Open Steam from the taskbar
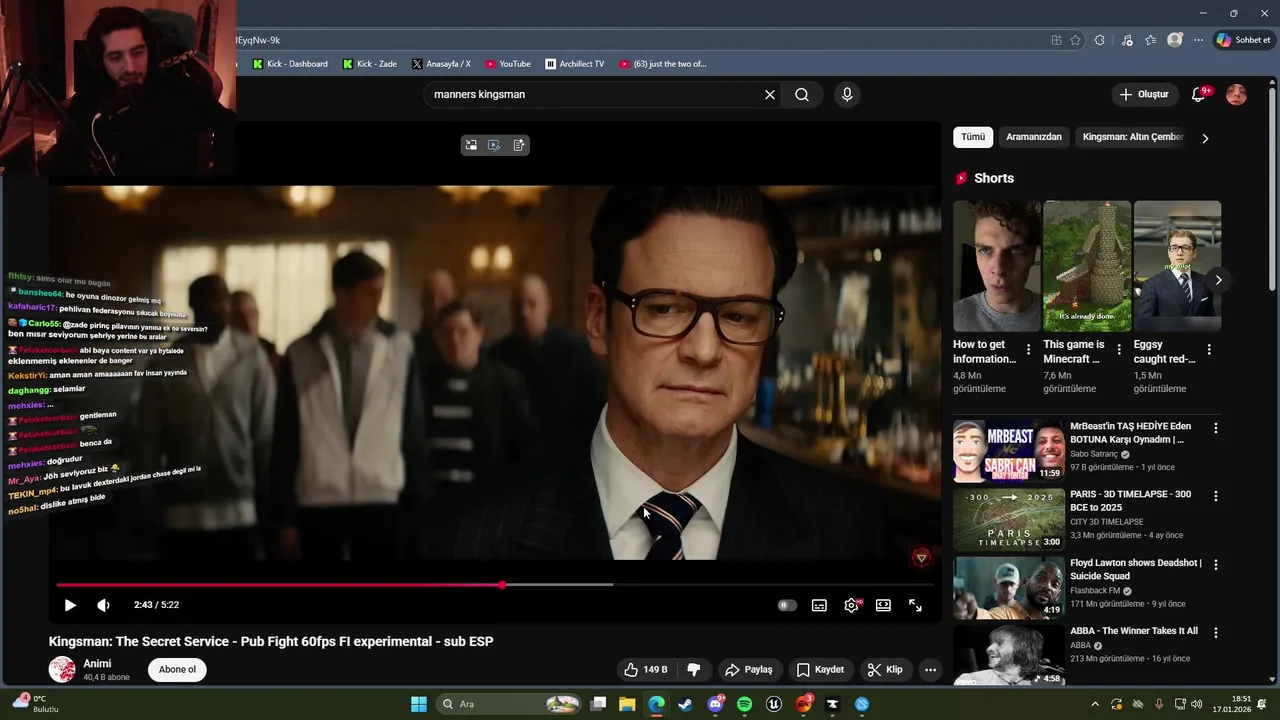 point(685,704)
